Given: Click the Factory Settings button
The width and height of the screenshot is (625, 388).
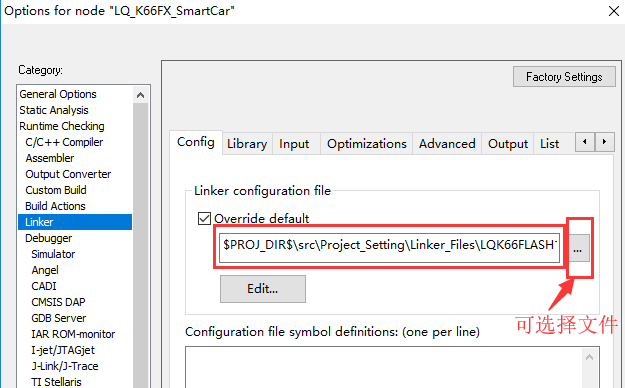Looking at the screenshot, I should tap(564, 77).
